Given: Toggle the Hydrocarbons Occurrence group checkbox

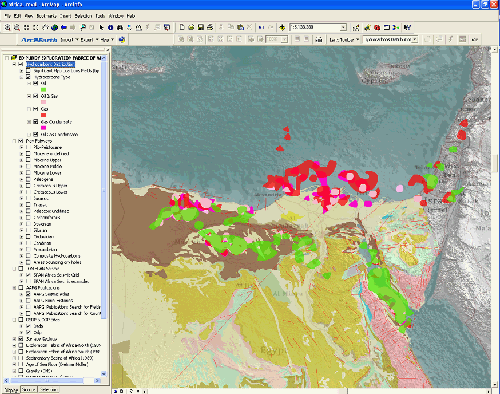Looking at the screenshot, I should [x=21, y=64].
